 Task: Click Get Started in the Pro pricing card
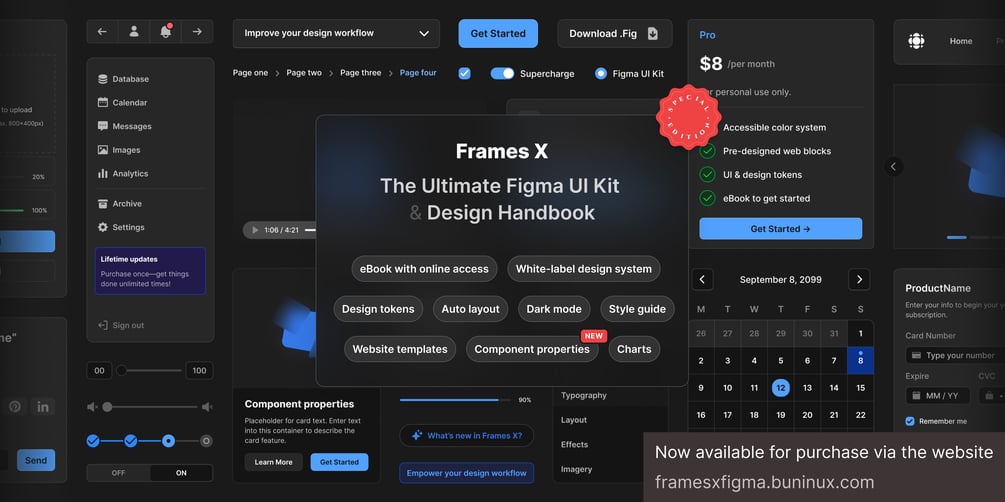pyautogui.click(x=781, y=228)
